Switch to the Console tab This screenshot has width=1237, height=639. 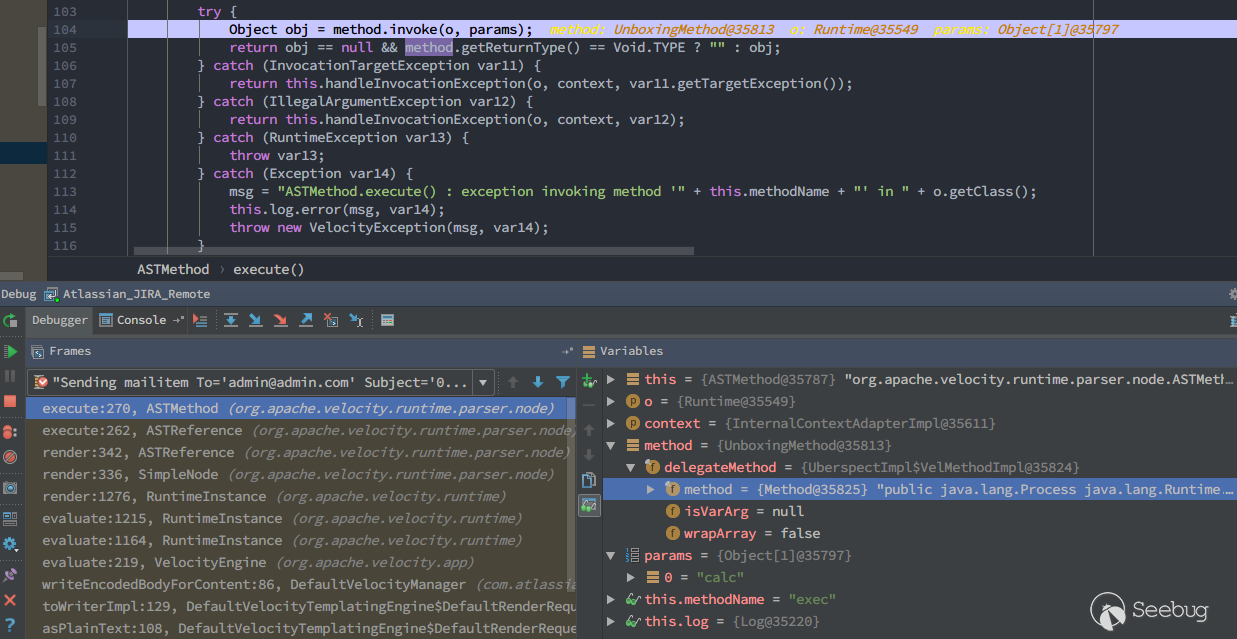tap(134, 320)
